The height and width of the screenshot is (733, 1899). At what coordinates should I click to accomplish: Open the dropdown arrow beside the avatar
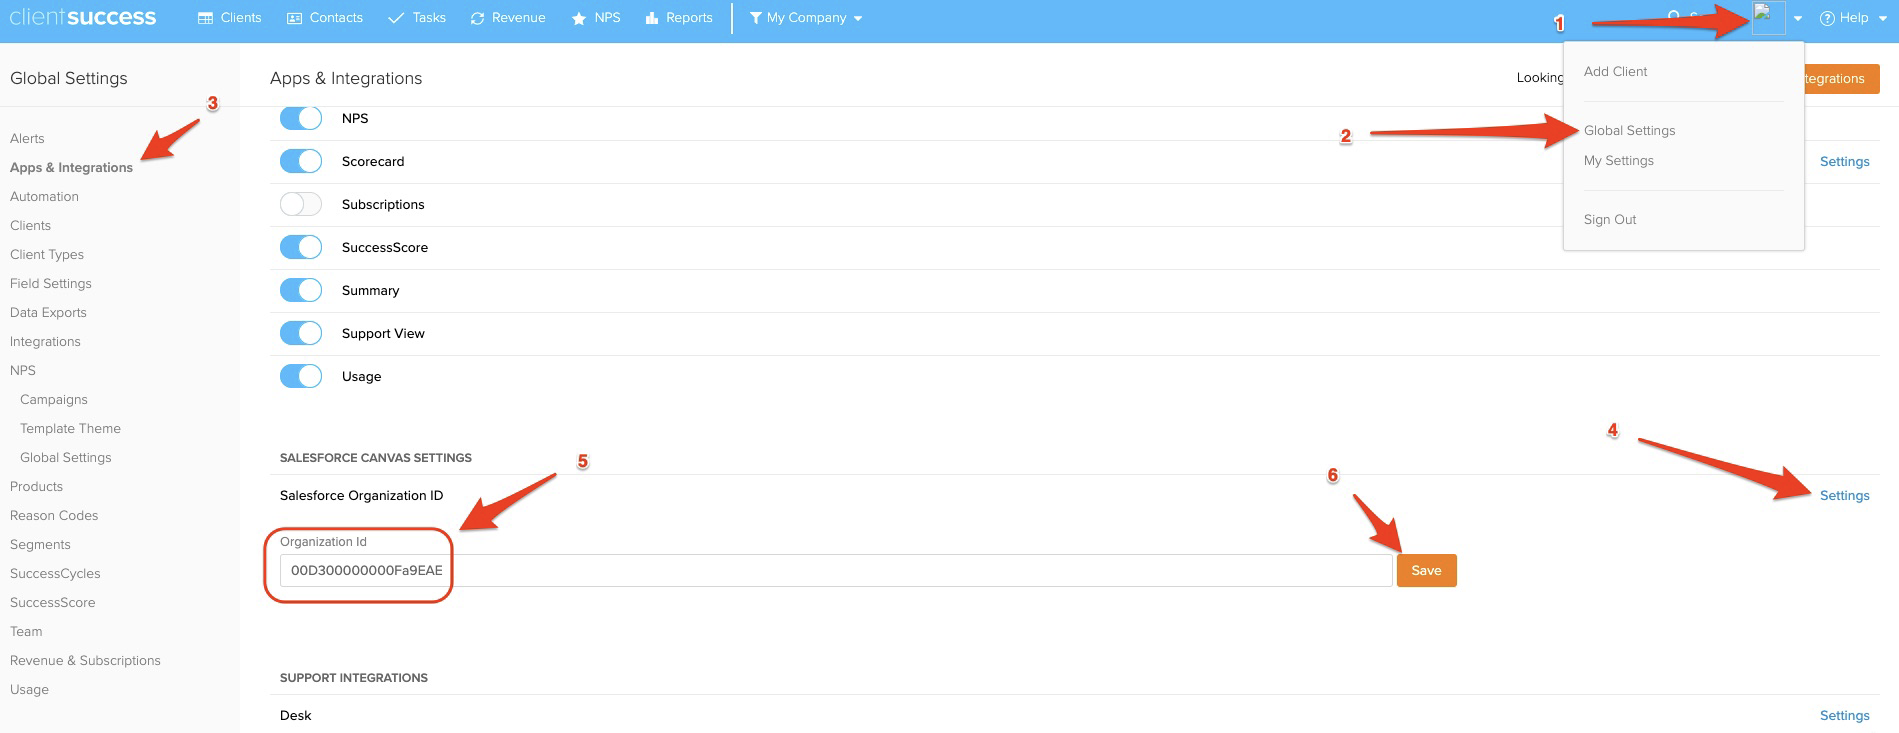pyautogui.click(x=1798, y=19)
